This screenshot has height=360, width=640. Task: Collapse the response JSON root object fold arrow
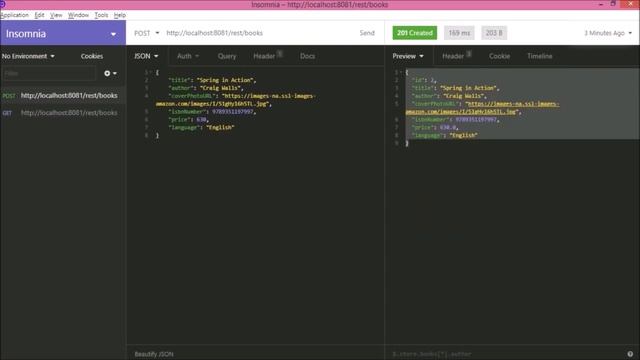click(401, 72)
